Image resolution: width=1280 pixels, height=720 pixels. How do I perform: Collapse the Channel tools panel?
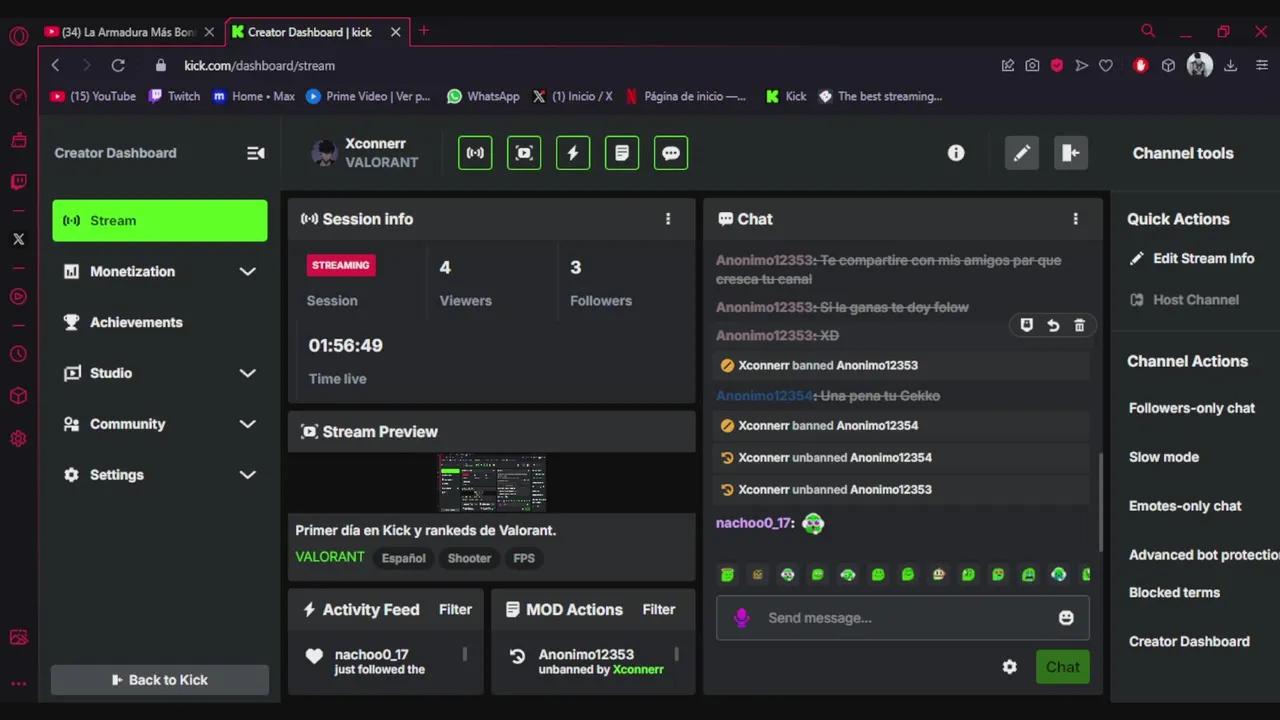coord(1071,153)
